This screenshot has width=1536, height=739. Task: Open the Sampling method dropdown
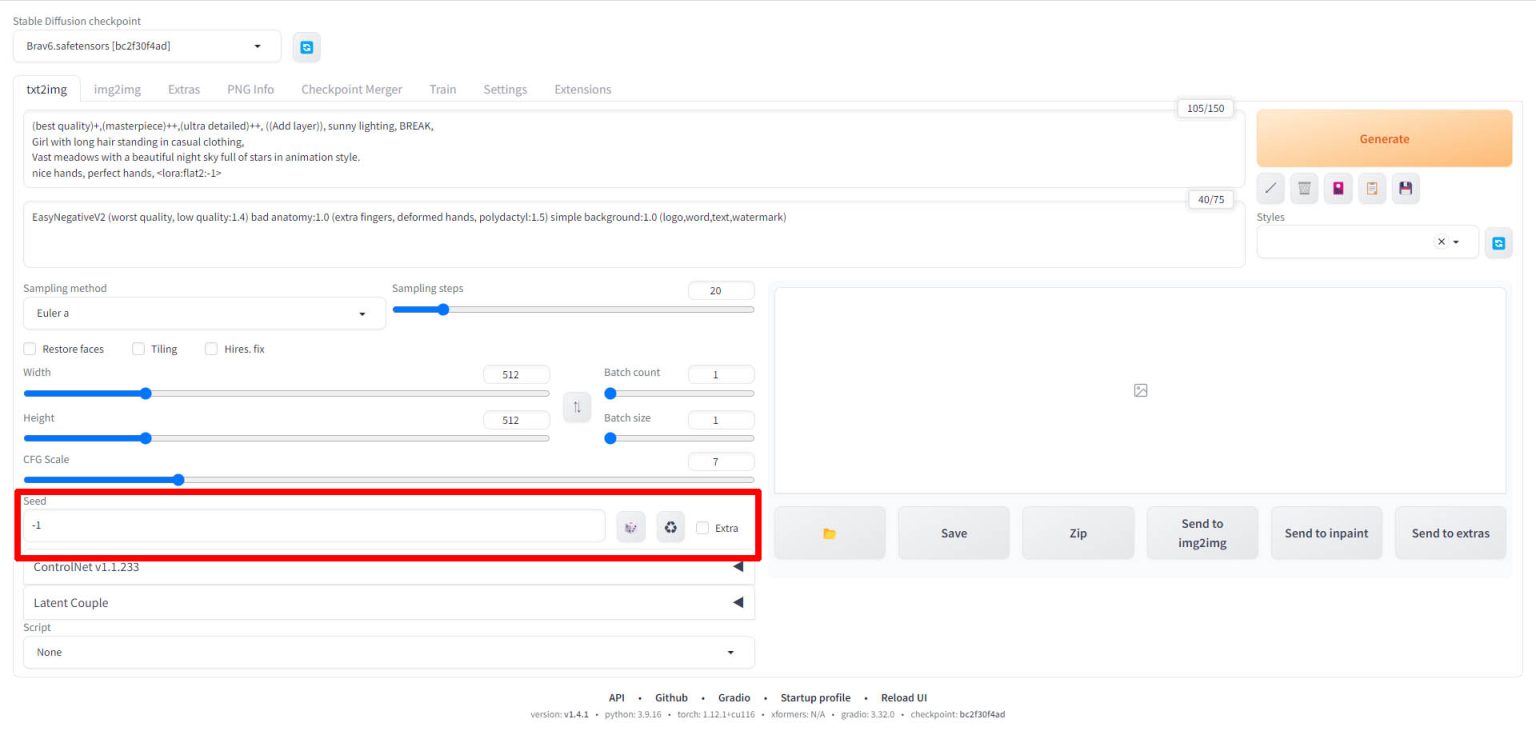[x=204, y=314]
